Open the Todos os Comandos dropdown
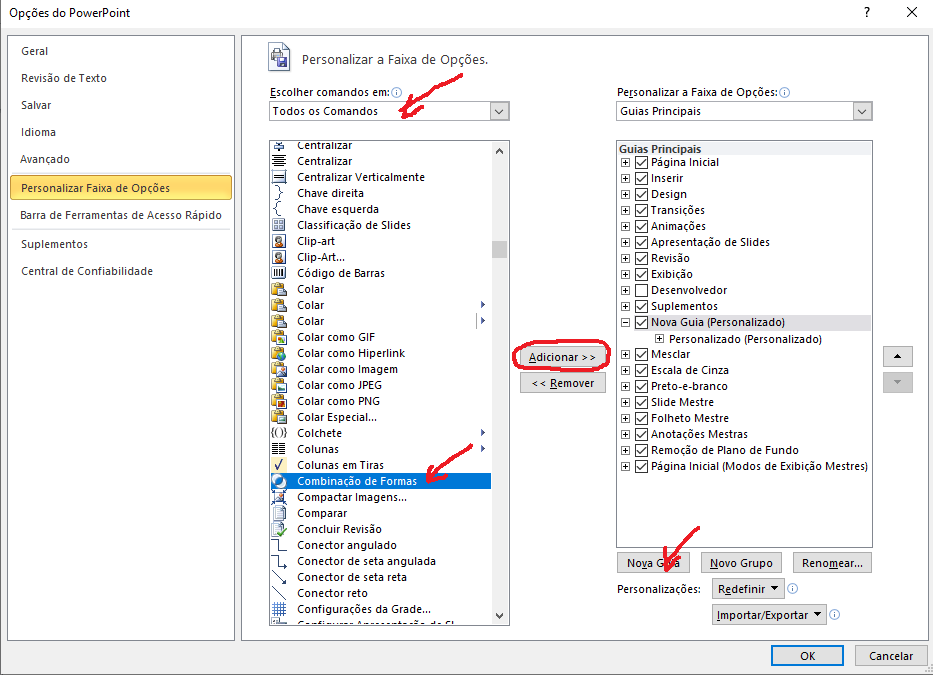This screenshot has height=675, width=933. [x=499, y=111]
